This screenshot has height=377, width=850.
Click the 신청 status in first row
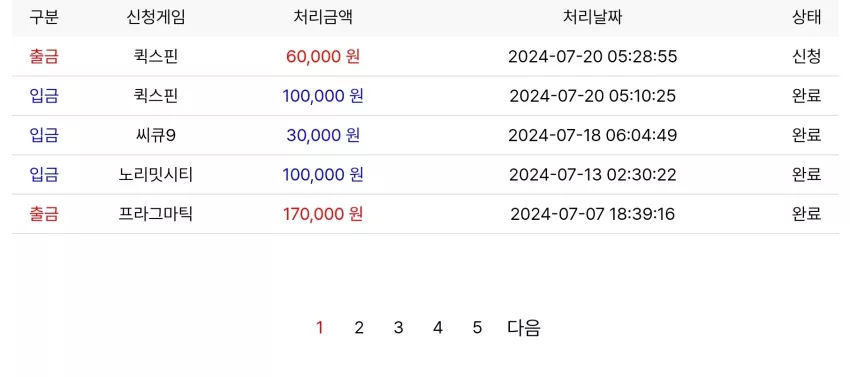pos(807,56)
